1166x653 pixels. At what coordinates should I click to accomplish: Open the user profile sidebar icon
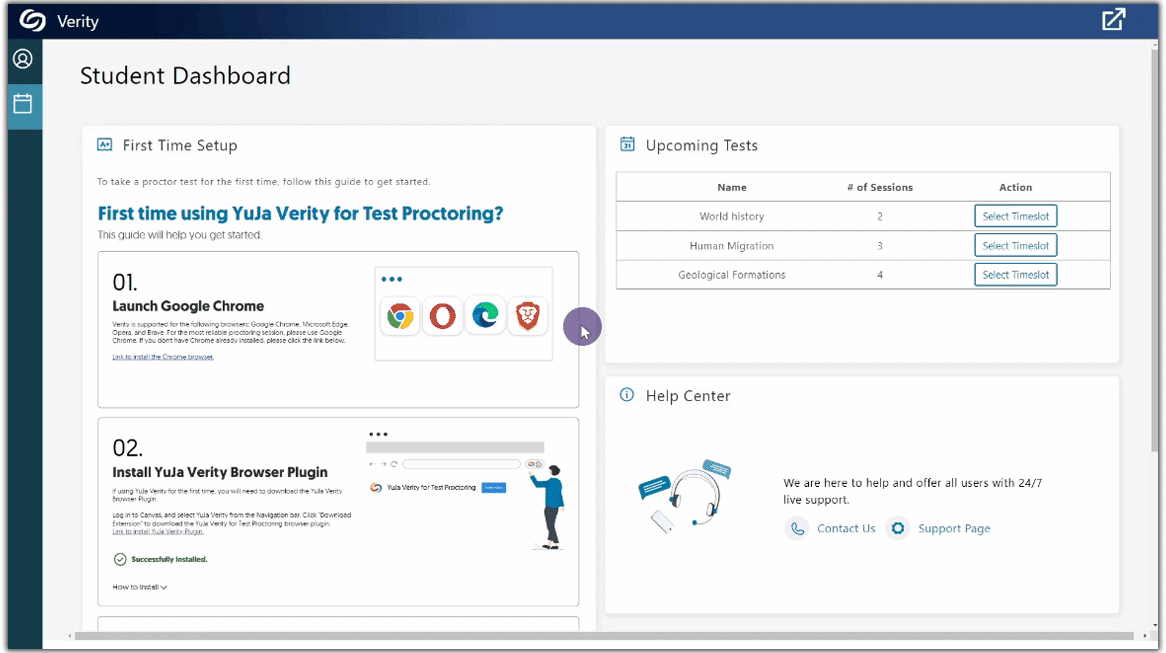pos(23,59)
